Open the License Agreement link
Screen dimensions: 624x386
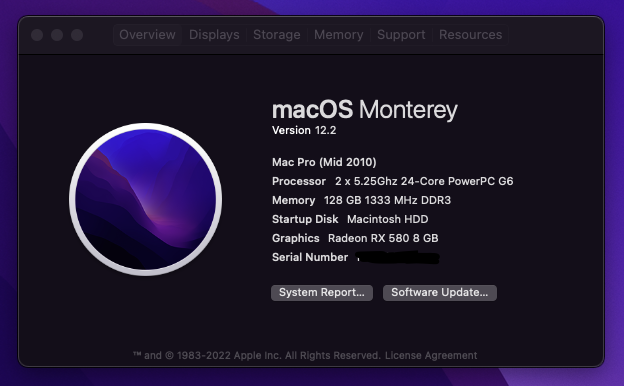click(431, 355)
